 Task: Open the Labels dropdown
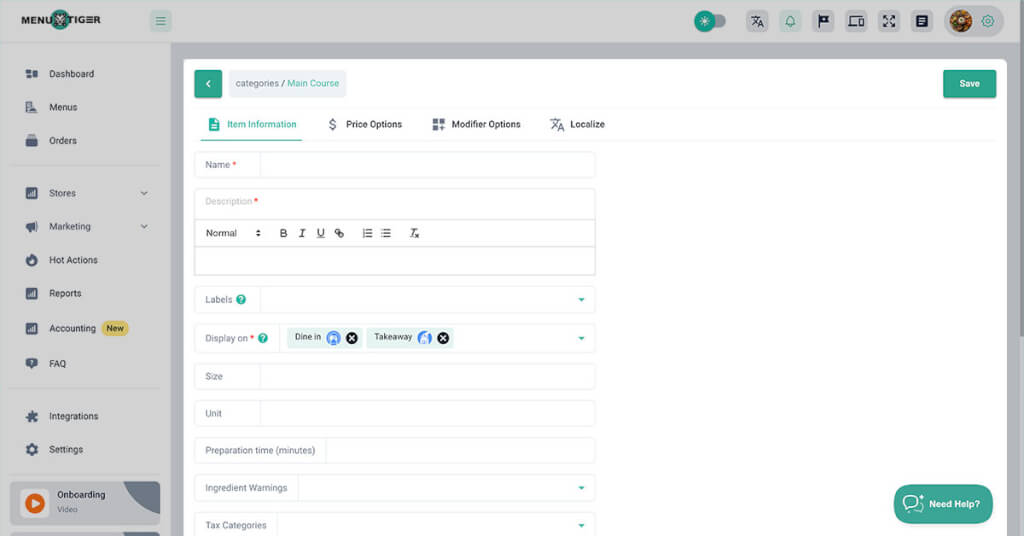[581, 300]
